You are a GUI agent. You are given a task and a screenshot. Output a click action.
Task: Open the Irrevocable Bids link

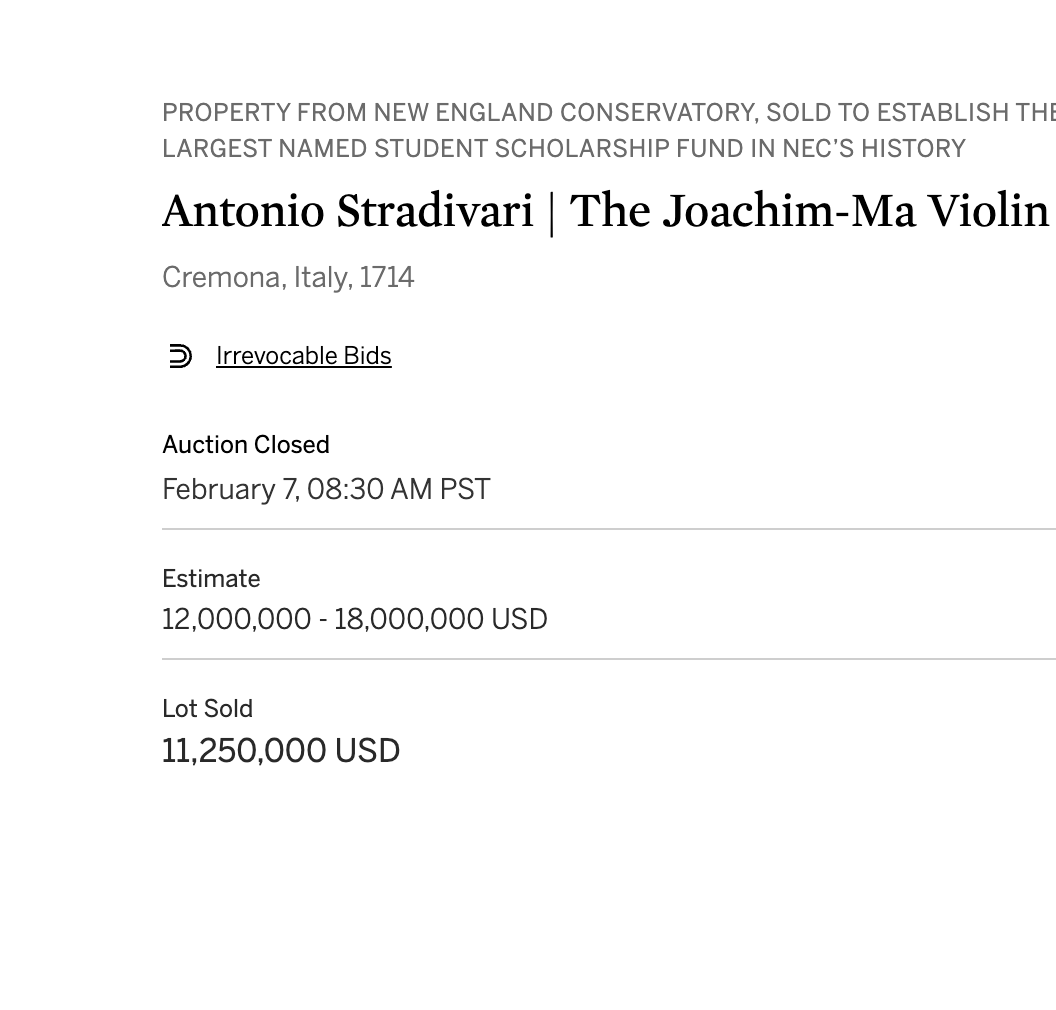tap(304, 356)
